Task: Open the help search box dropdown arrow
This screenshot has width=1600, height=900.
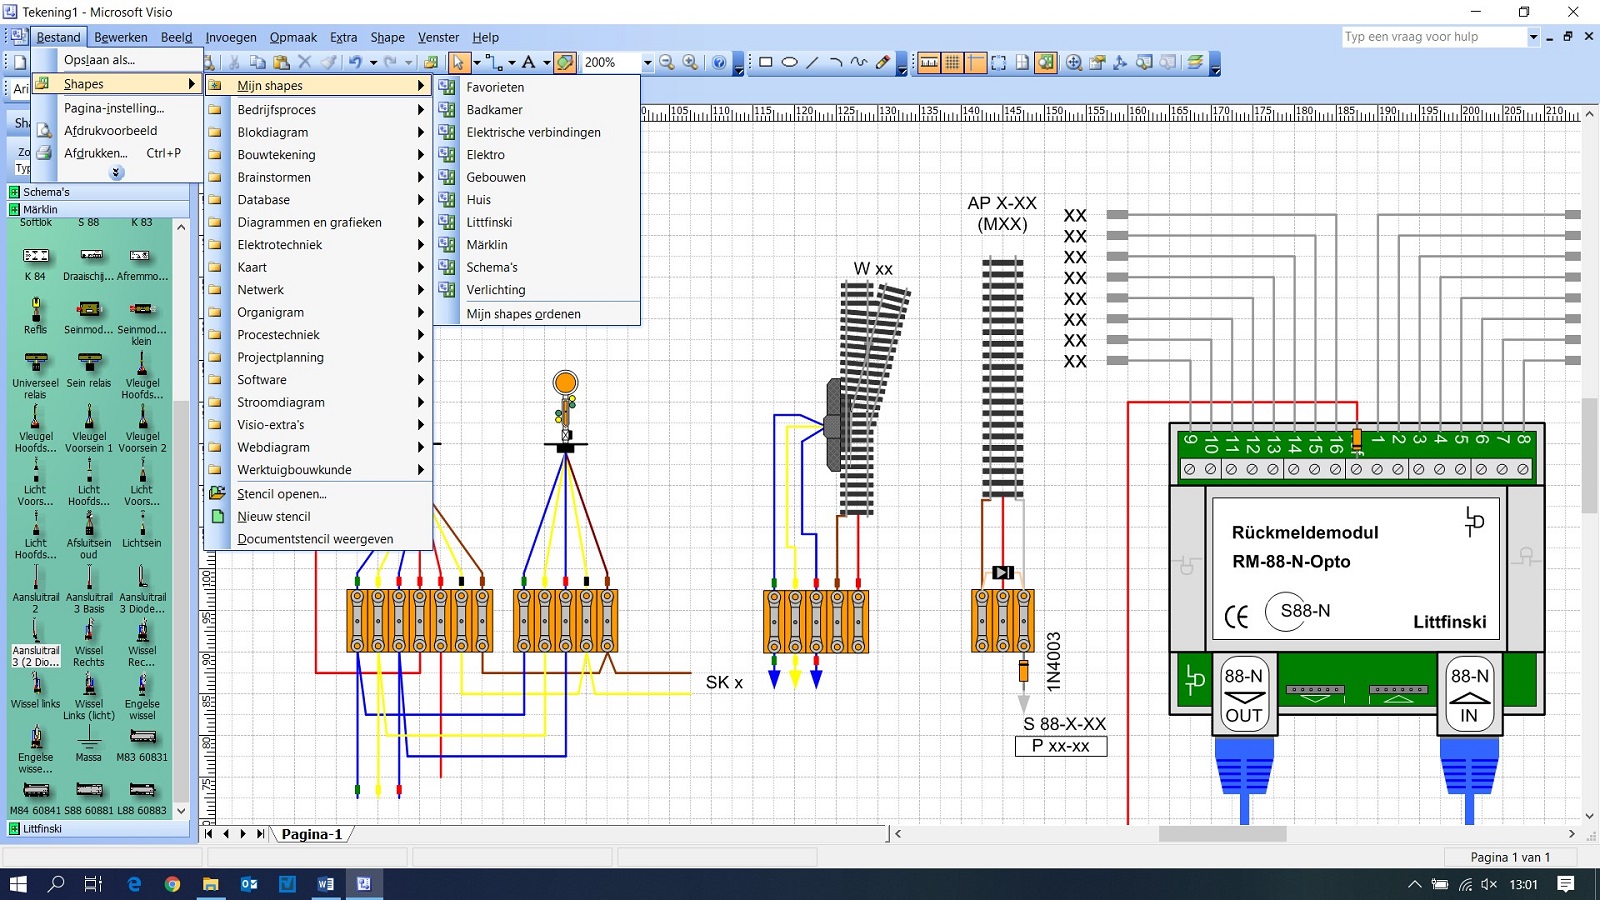Action: 1533,37
